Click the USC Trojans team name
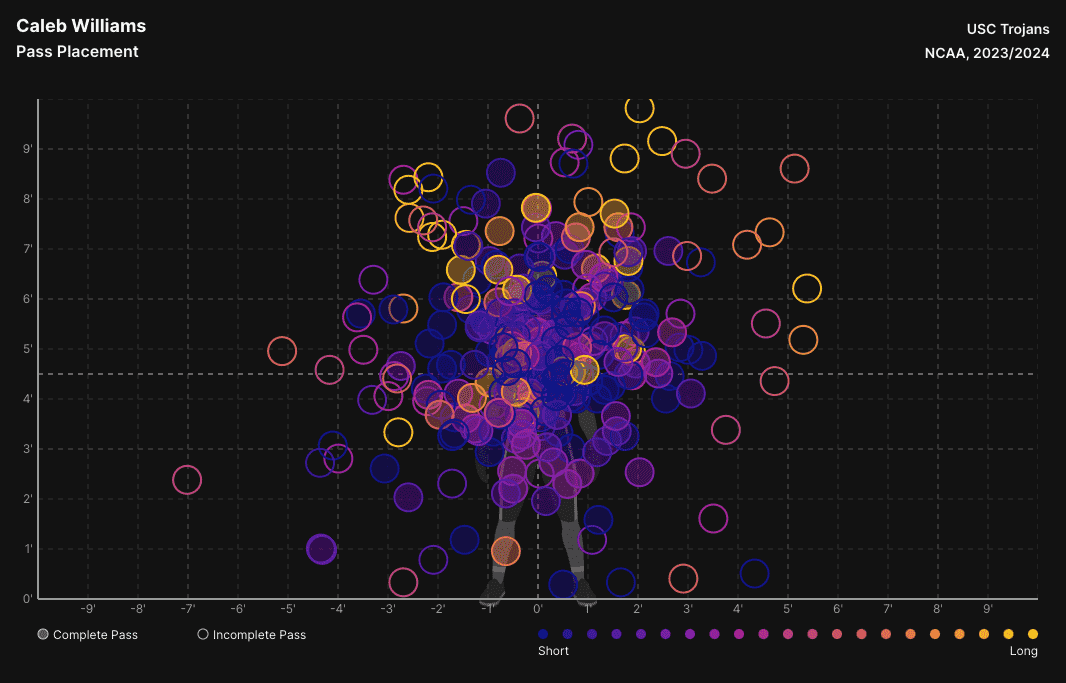The image size is (1066, 683). click(x=1007, y=29)
